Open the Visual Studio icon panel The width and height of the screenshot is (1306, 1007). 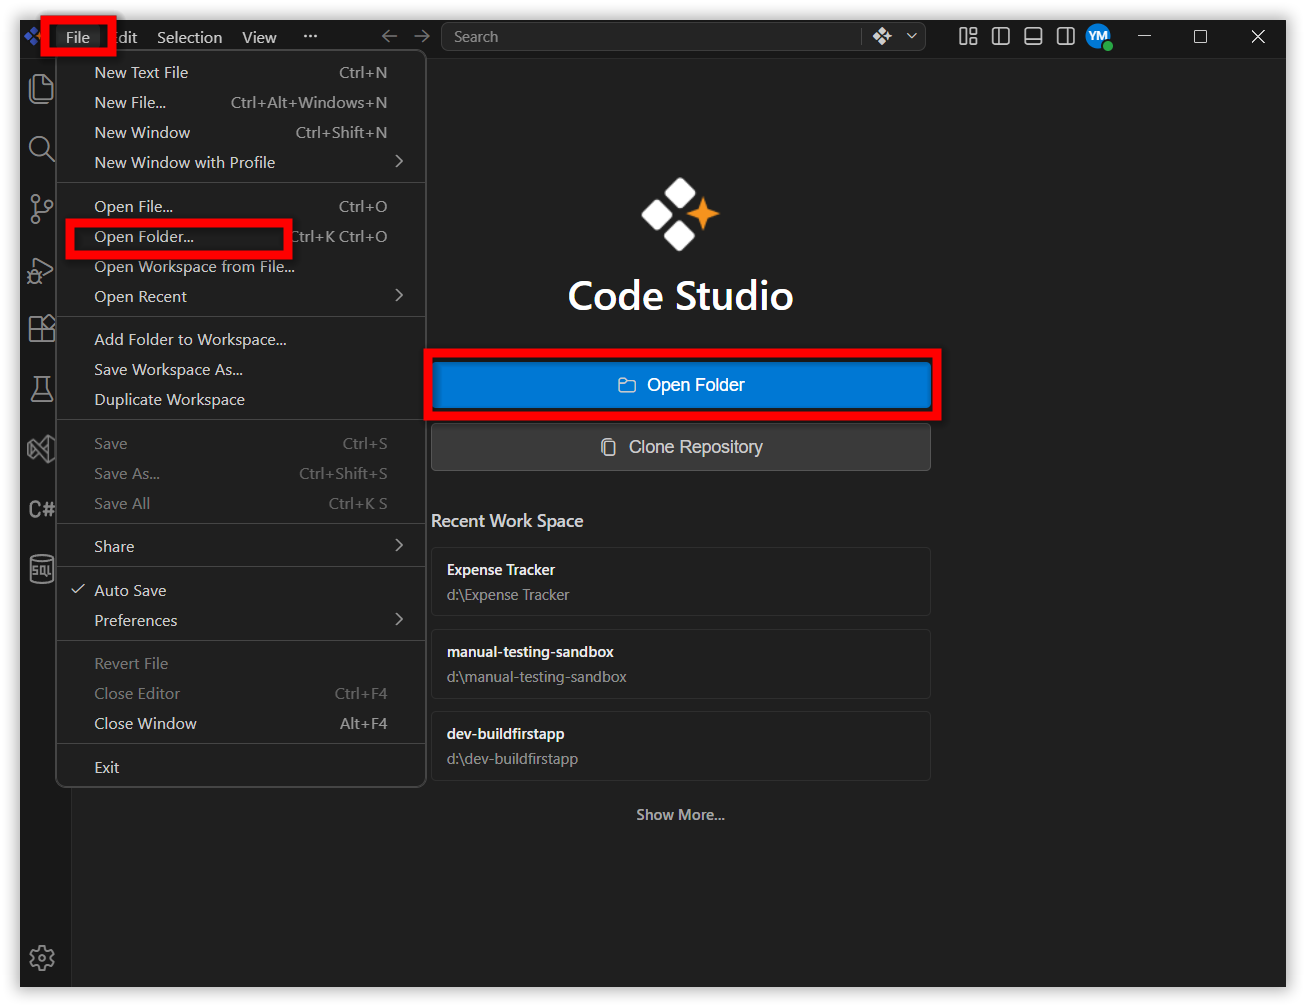[x=41, y=449]
